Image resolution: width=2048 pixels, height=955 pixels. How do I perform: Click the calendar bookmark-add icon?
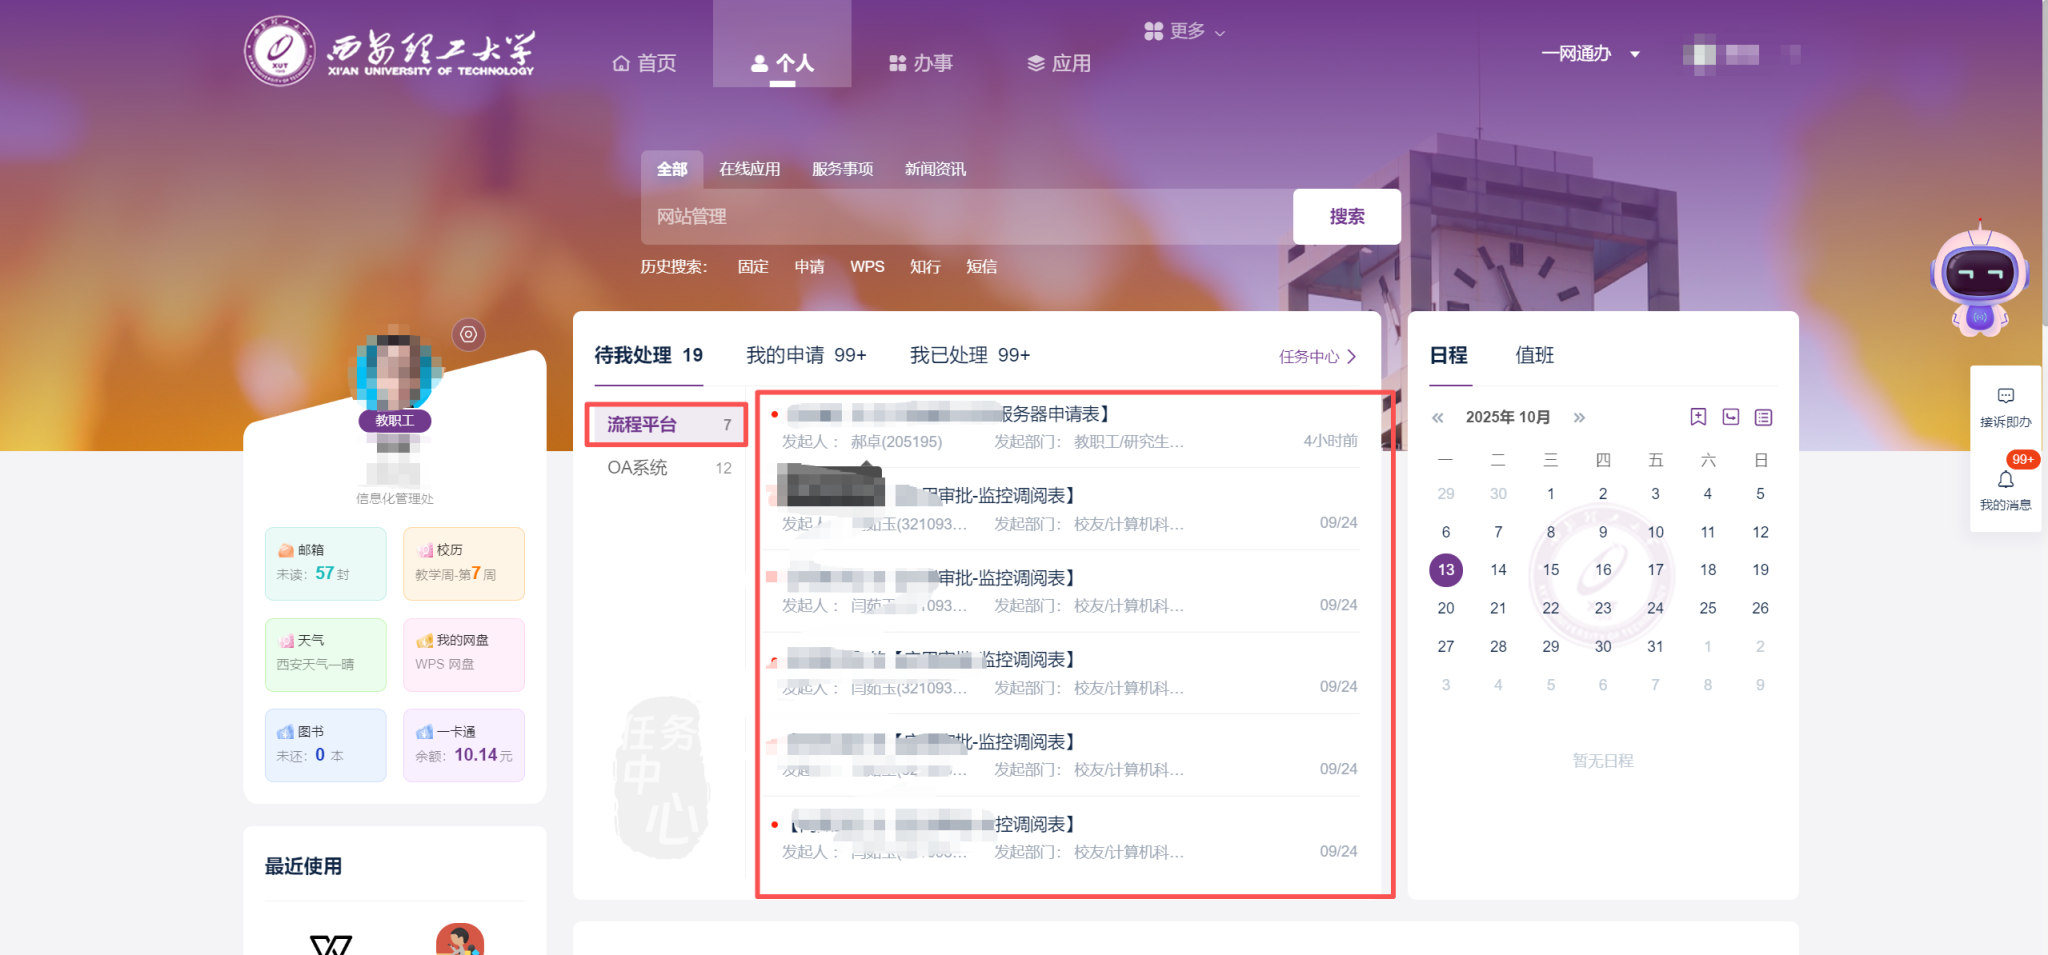point(1698,417)
